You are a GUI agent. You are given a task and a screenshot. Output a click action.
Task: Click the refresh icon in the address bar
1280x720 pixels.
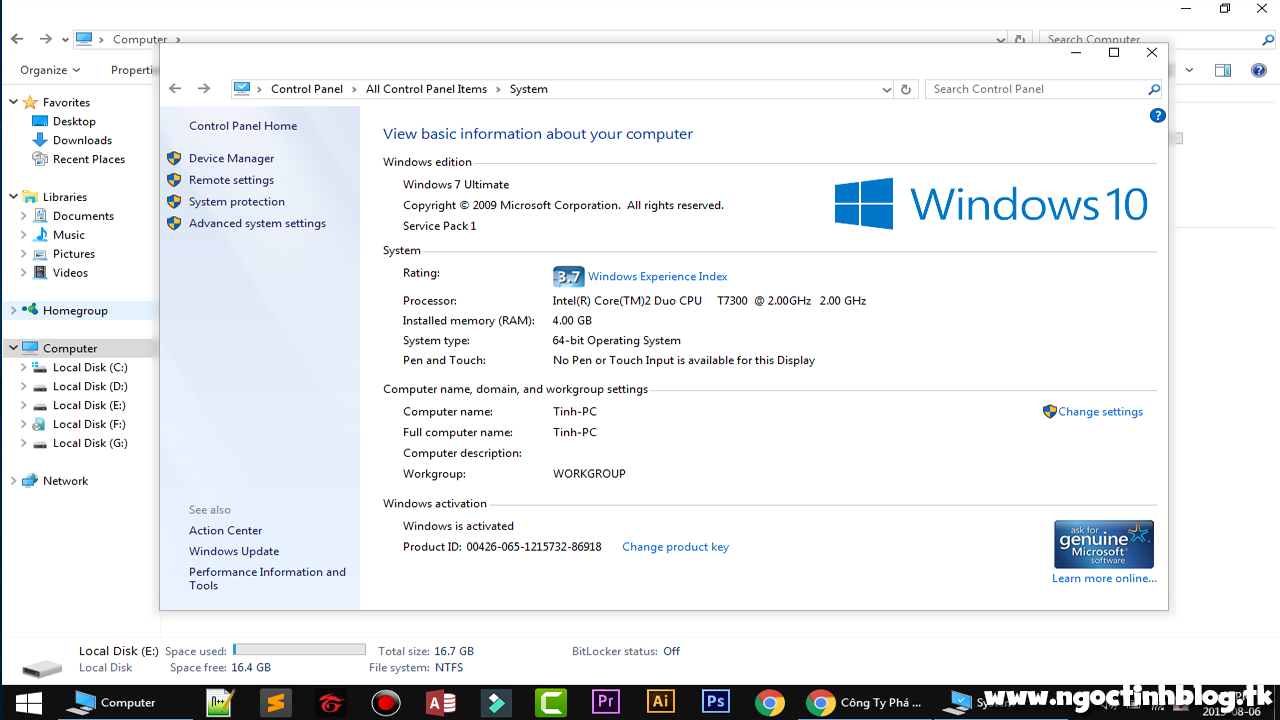tap(906, 89)
